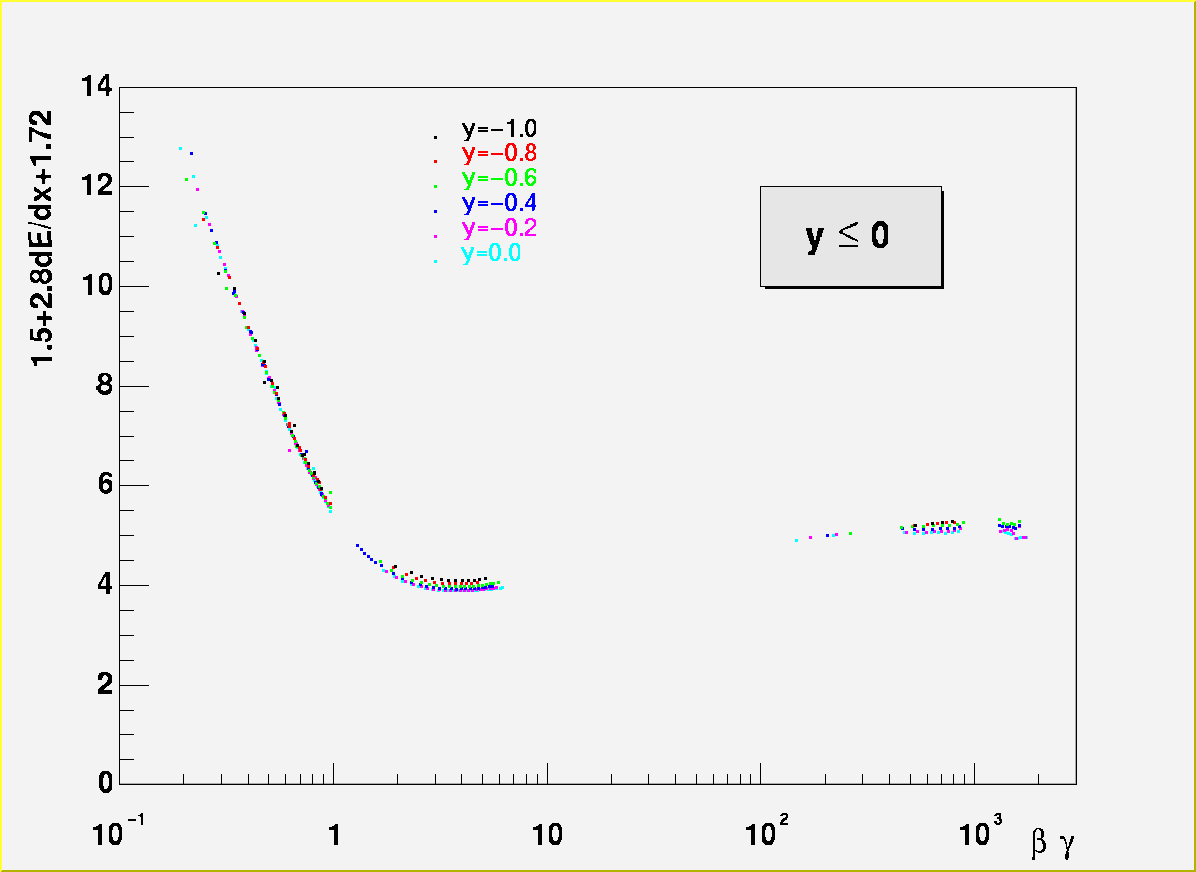Screen dimensions: 1196x872
Task: Select y-axis tick label 12
Action: (x=96, y=187)
